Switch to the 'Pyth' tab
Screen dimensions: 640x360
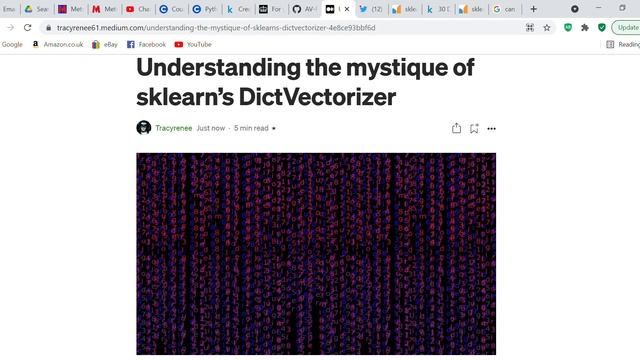tap(205, 9)
